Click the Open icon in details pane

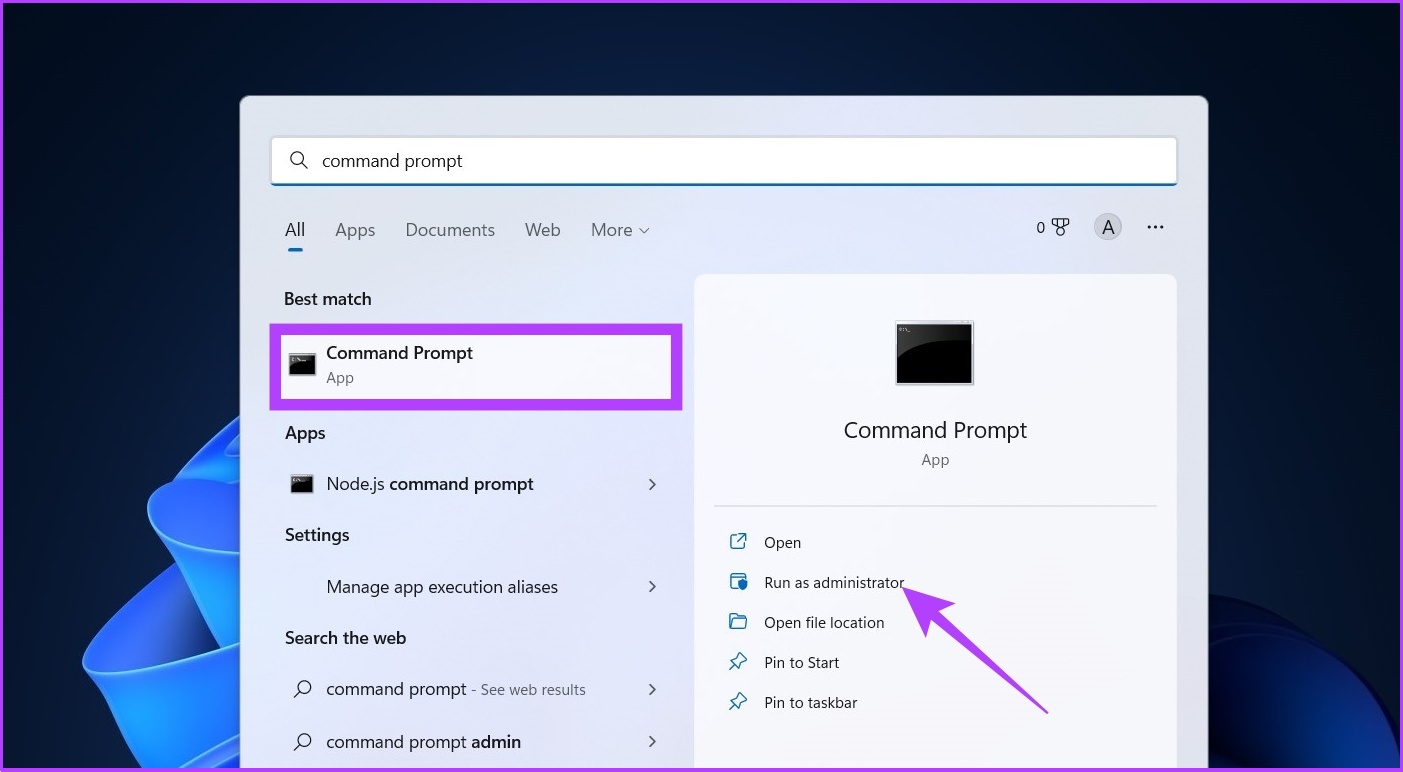click(x=738, y=542)
